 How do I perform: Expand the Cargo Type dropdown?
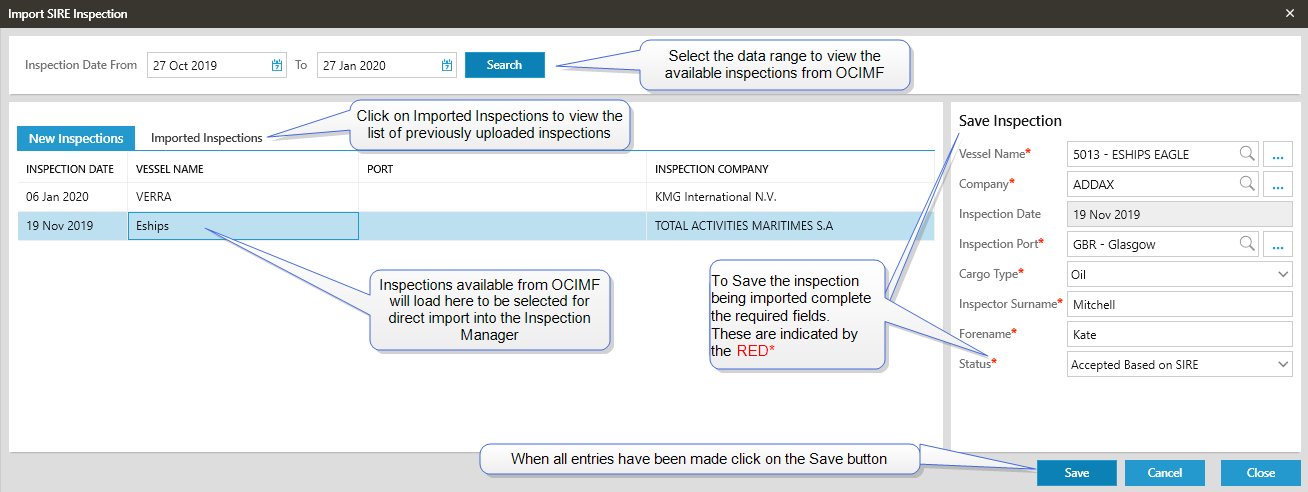click(1283, 274)
